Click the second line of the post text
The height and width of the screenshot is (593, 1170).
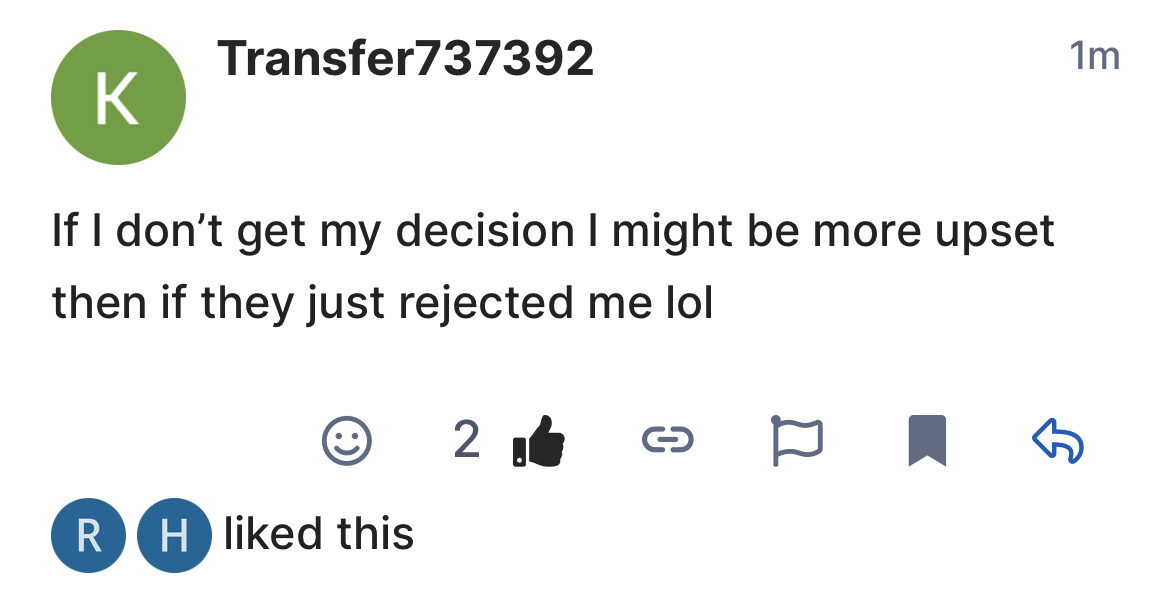coord(382,302)
